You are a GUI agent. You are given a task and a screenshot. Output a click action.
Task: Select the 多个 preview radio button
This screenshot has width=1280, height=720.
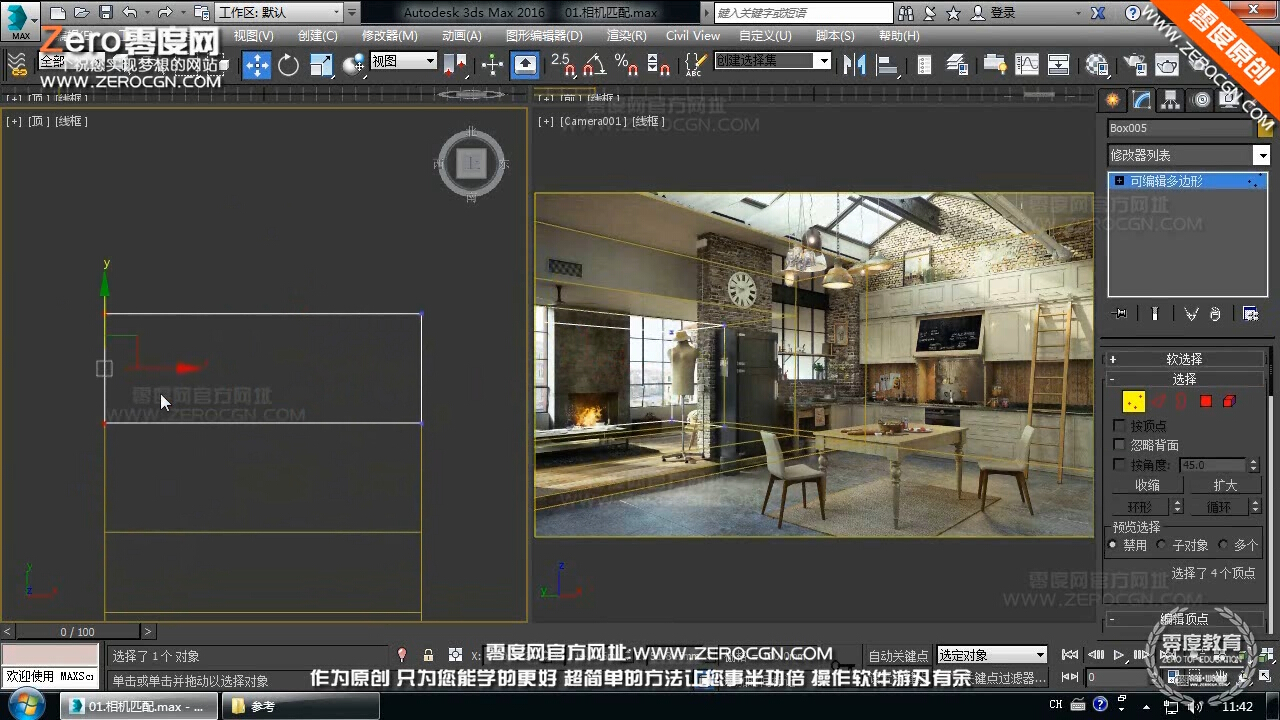click(x=1222, y=545)
